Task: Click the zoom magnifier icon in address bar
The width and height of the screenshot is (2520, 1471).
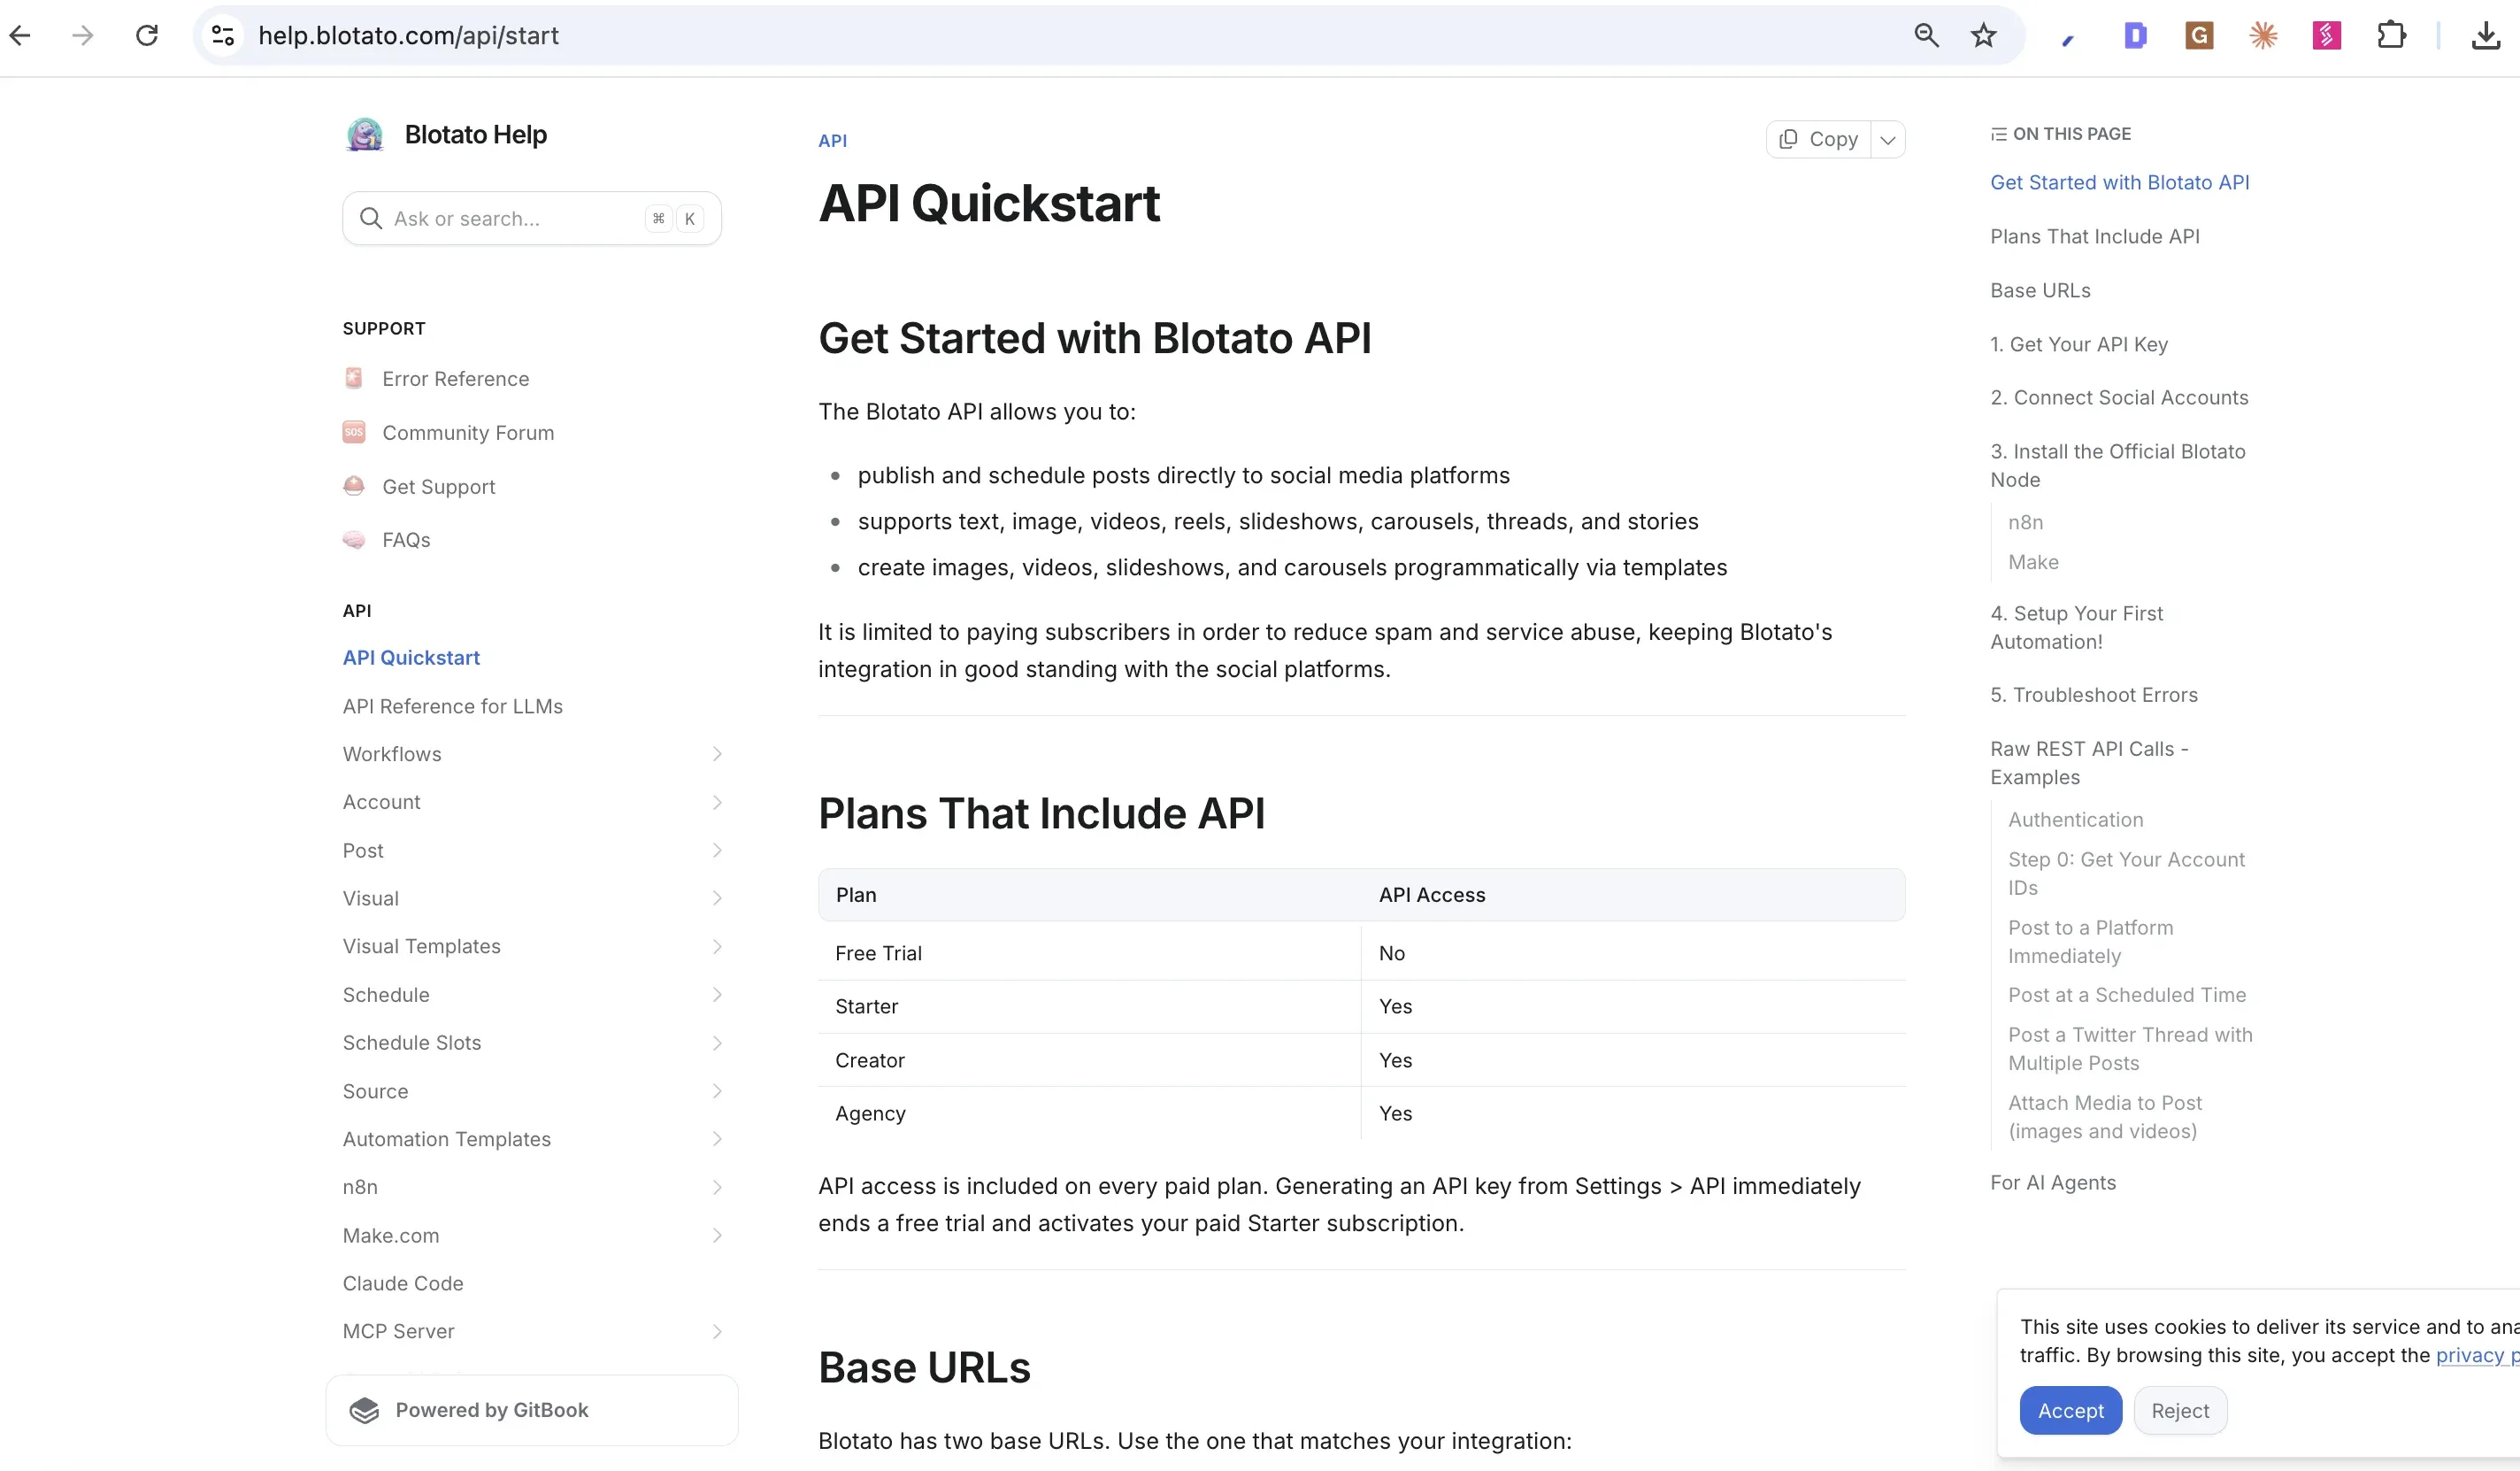Action: [1926, 36]
